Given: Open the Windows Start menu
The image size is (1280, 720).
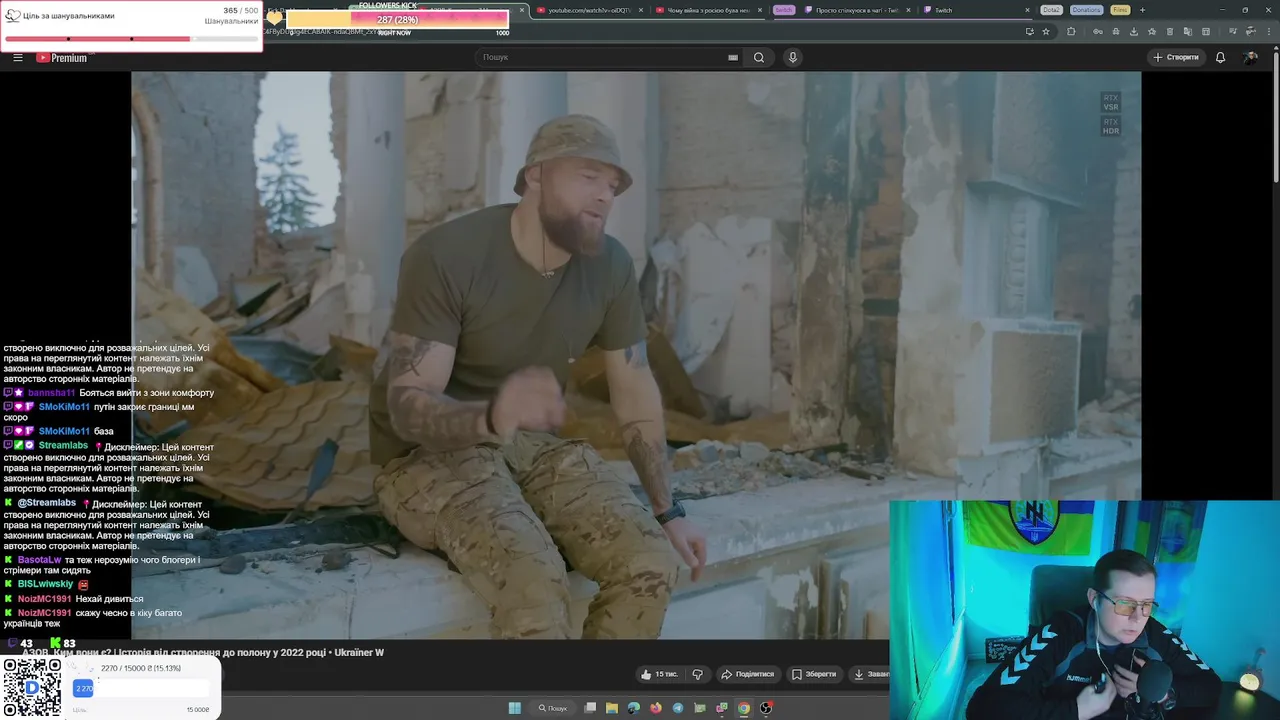Looking at the screenshot, I should (x=515, y=708).
